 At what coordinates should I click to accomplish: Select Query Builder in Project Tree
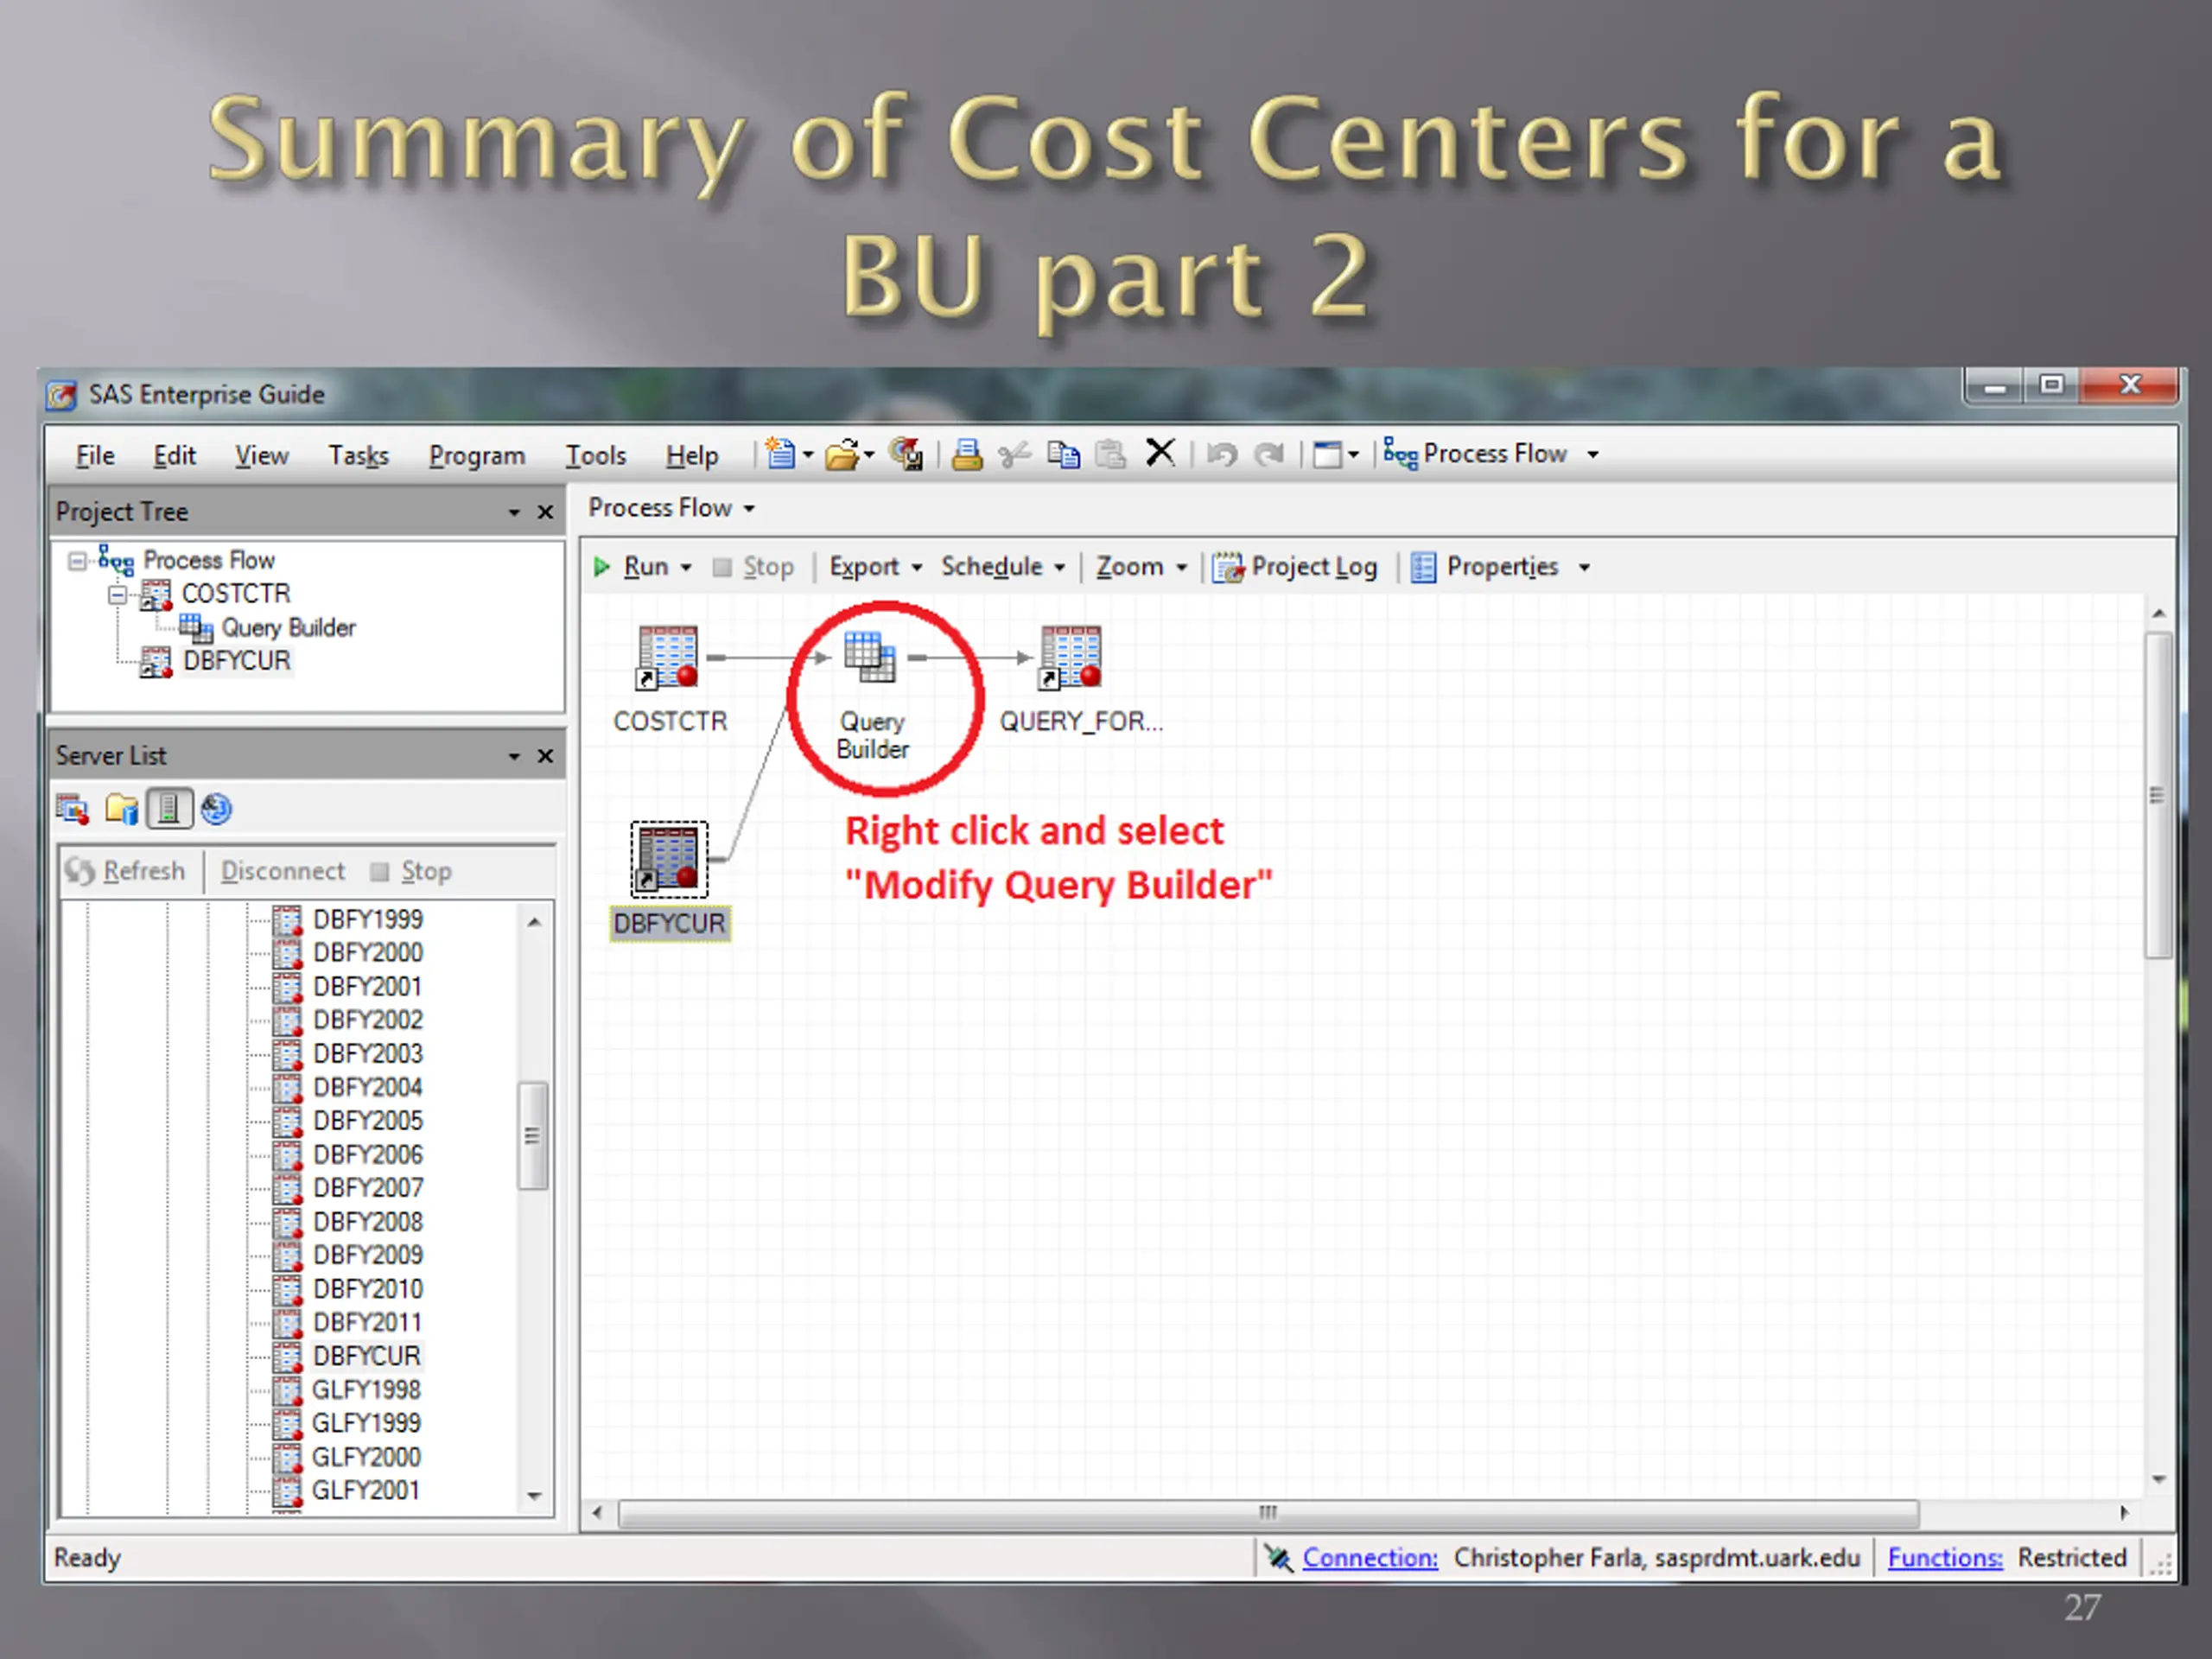[x=288, y=628]
